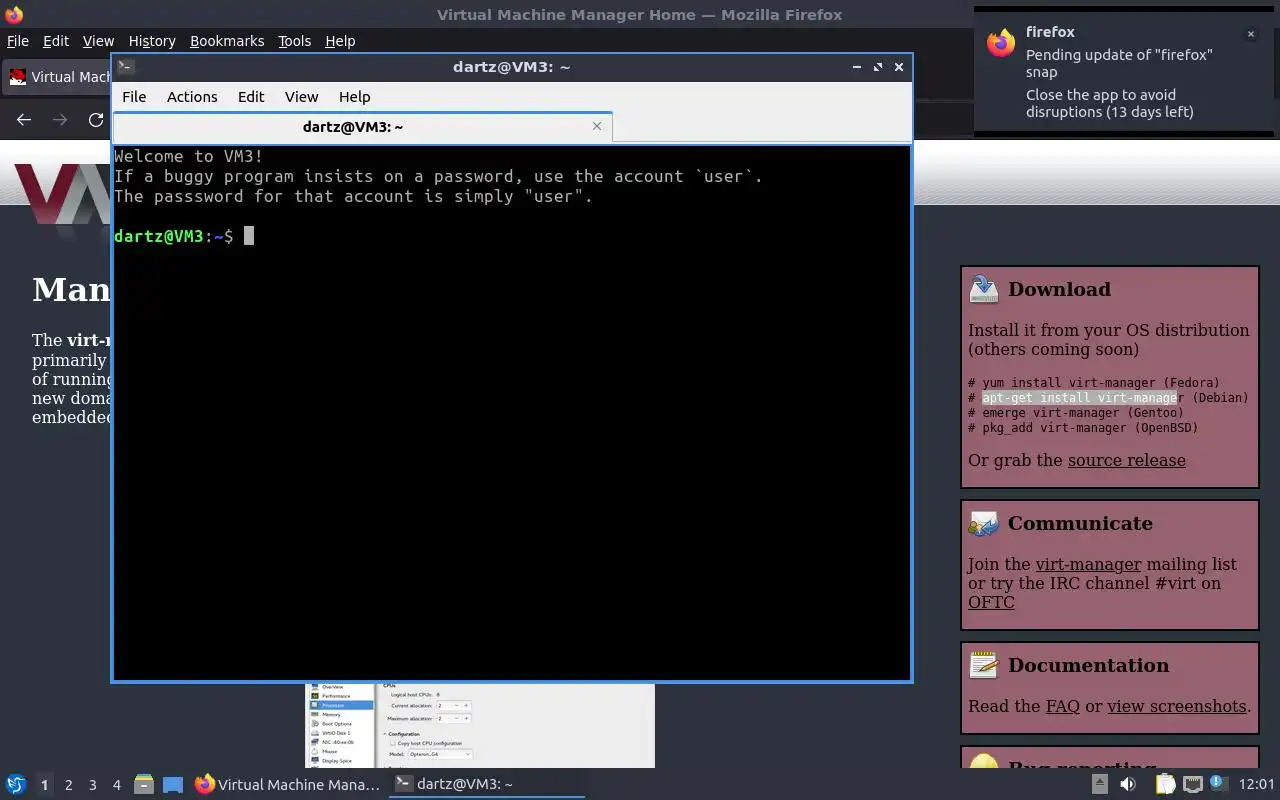
Task: Minimize the terminal window
Action: (x=857, y=67)
